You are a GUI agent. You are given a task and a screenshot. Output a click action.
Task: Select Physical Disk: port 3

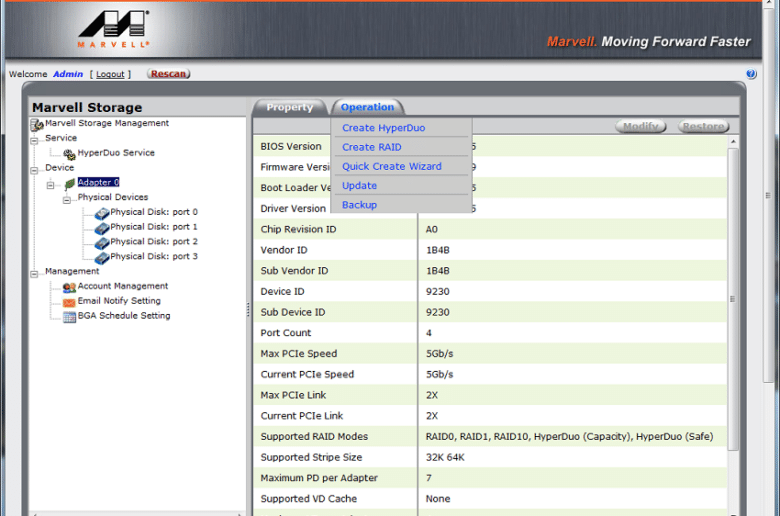[x=154, y=256]
